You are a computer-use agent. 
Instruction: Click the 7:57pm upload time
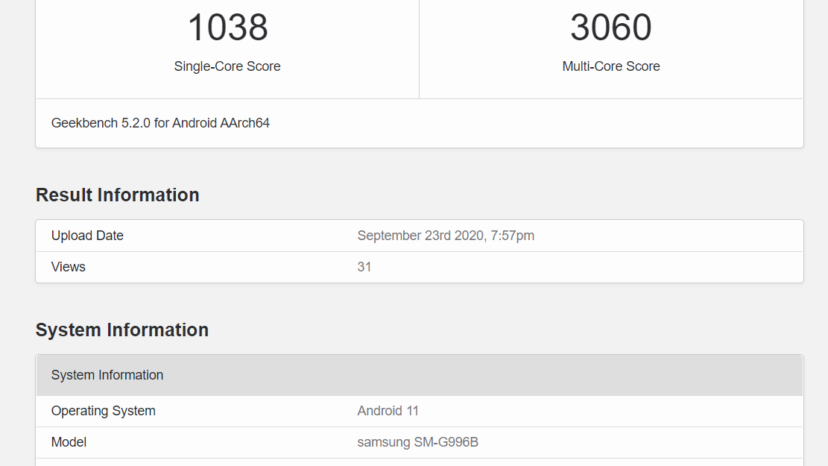coord(513,236)
